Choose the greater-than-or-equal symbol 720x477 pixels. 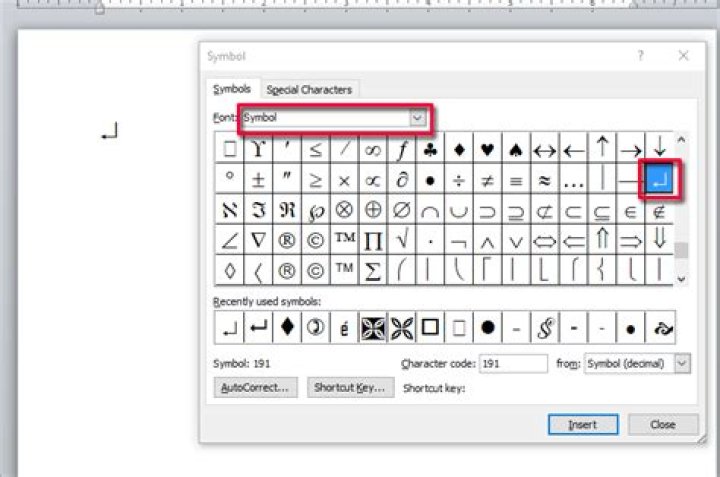pyautogui.click(x=315, y=180)
